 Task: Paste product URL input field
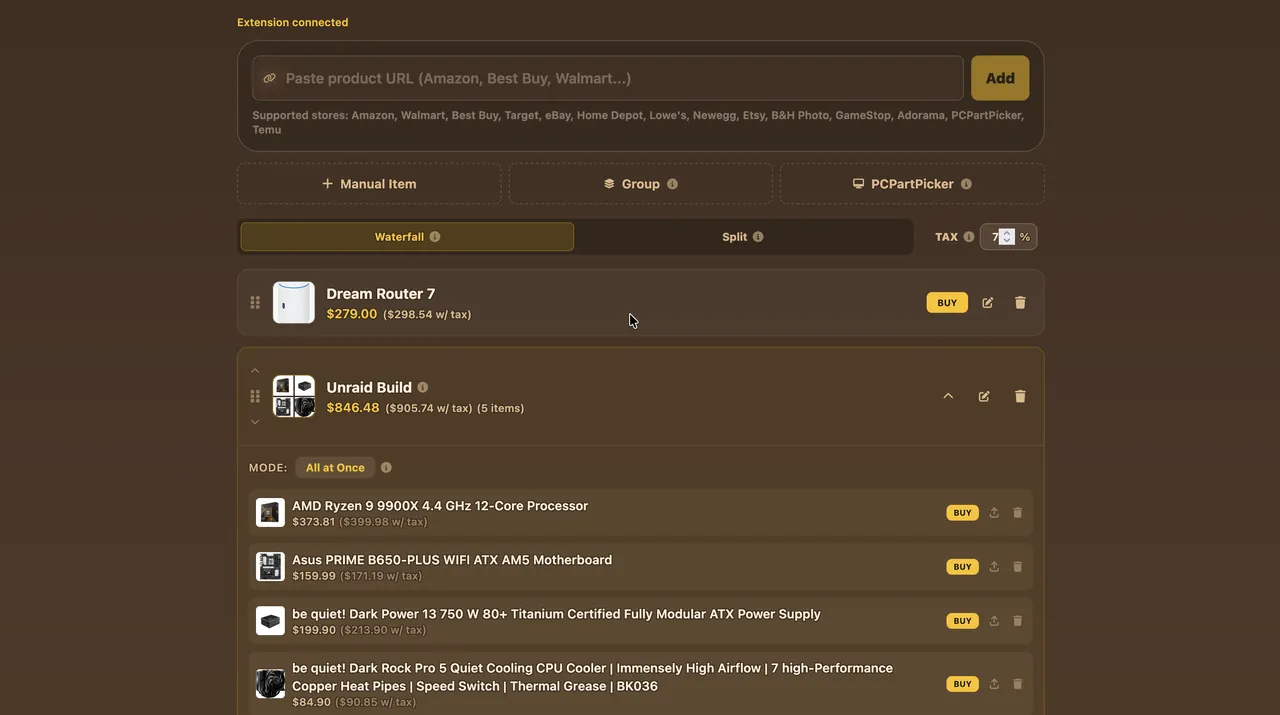tap(607, 78)
